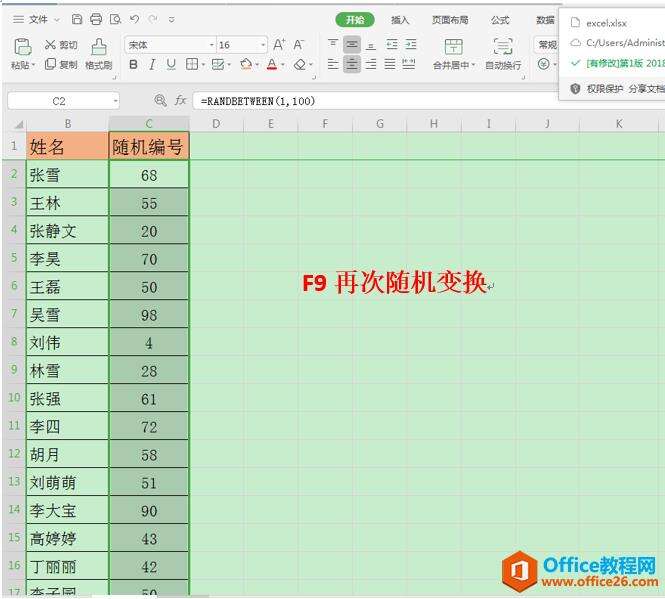The width and height of the screenshot is (665, 599).
Task: Click the cell Borders icon
Action: 192,64
